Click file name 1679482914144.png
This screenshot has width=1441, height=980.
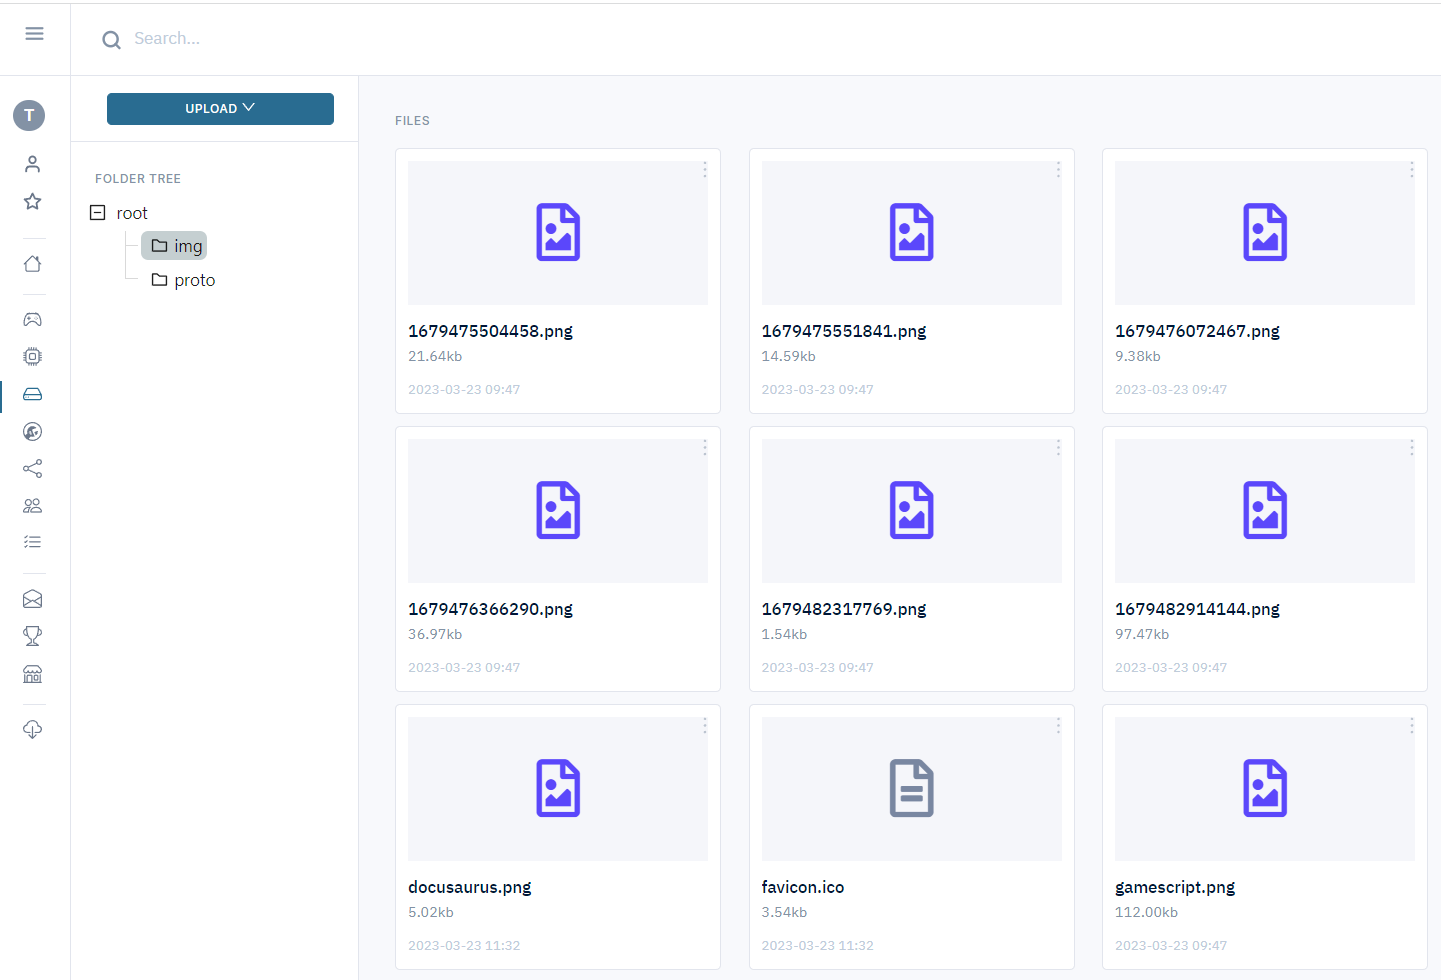tap(1197, 609)
